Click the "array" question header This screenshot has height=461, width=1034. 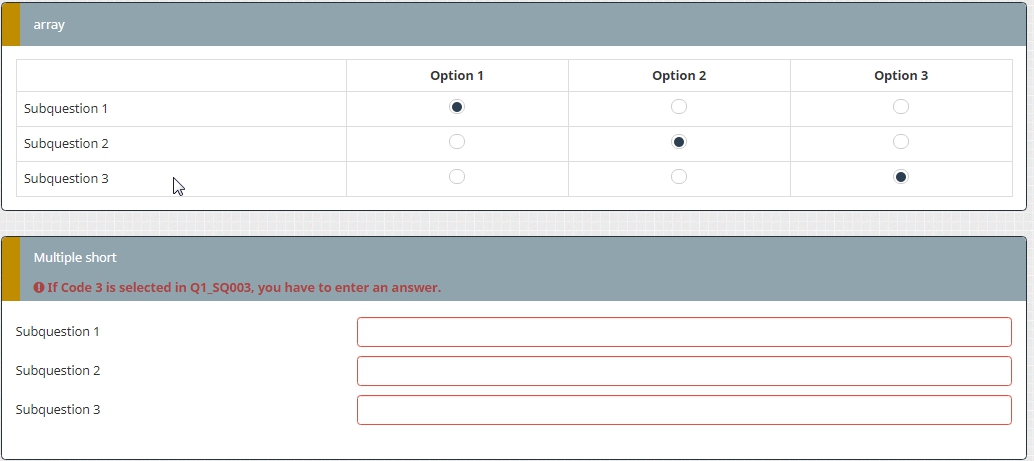click(49, 25)
